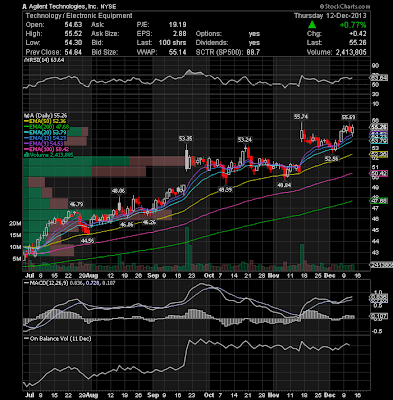Click the 20M volume axis label

click(15, 224)
